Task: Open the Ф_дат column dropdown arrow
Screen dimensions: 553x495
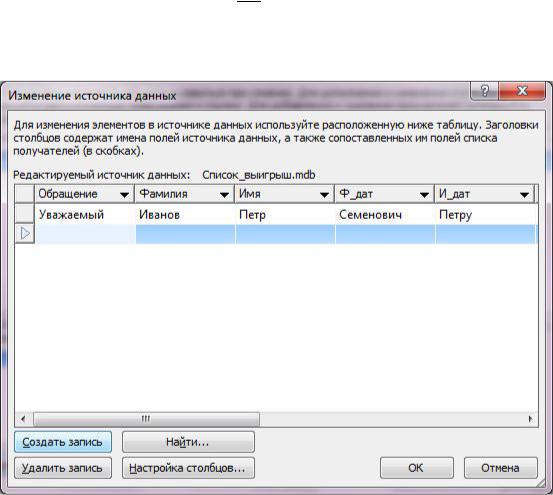Action: (x=424, y=195)
